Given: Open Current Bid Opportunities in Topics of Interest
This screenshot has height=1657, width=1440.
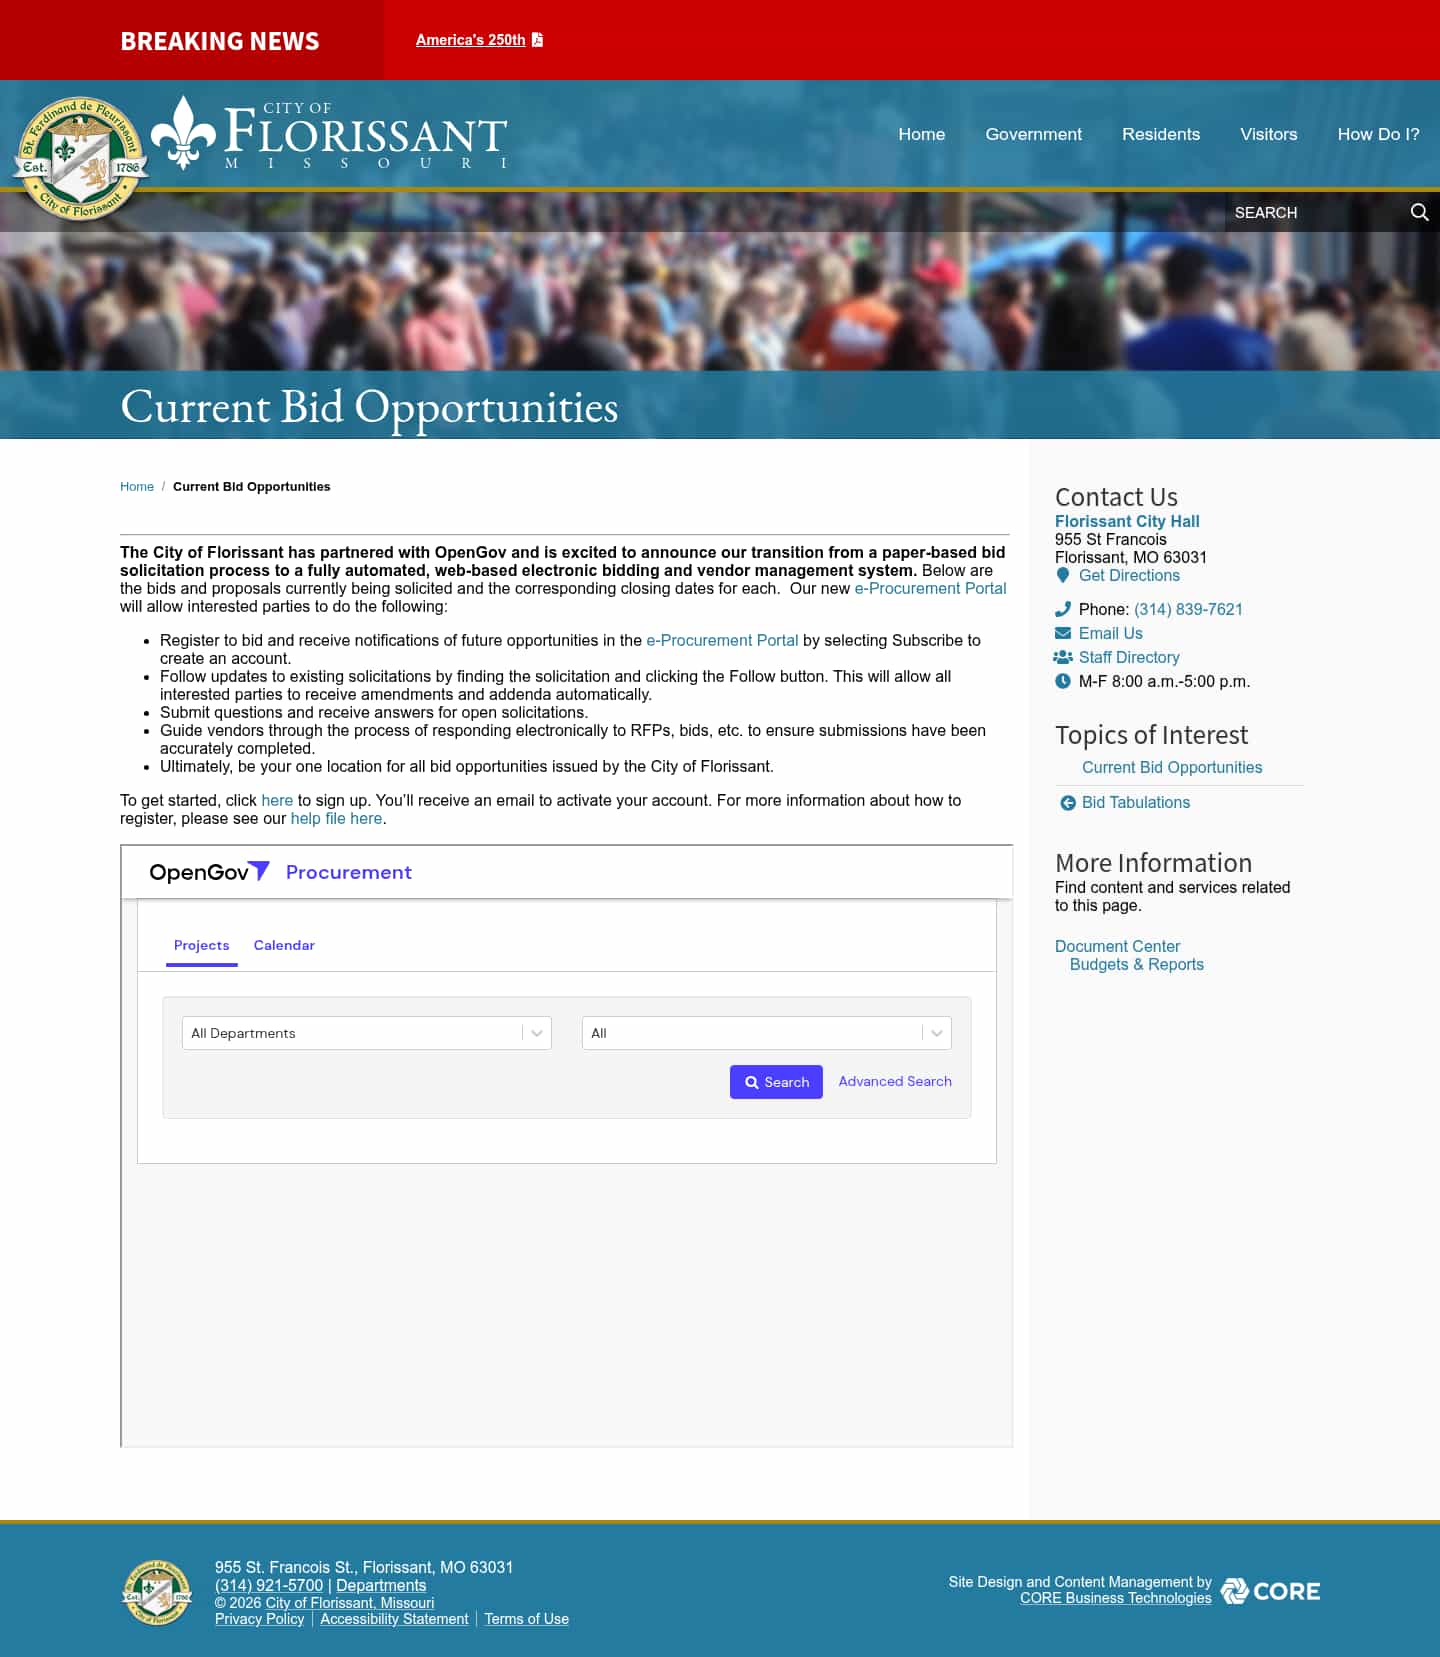Looking at the screenshot, I should [x=1172, y=767].
